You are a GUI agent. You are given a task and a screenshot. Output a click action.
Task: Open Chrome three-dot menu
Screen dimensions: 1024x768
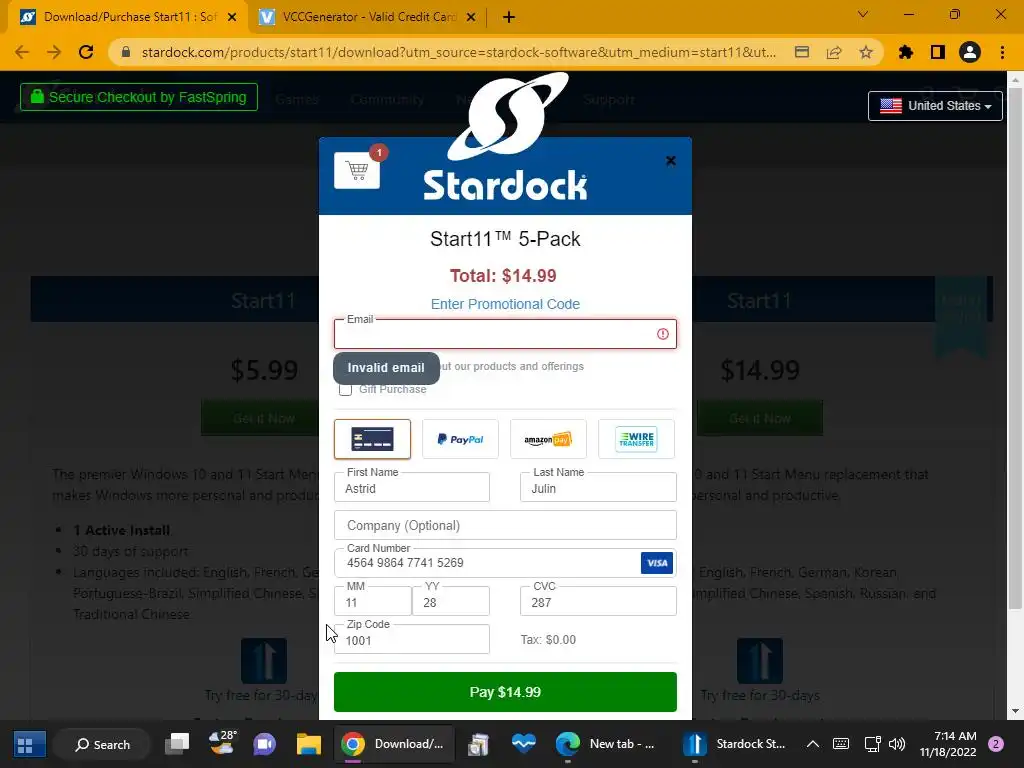pos(1002,52)
